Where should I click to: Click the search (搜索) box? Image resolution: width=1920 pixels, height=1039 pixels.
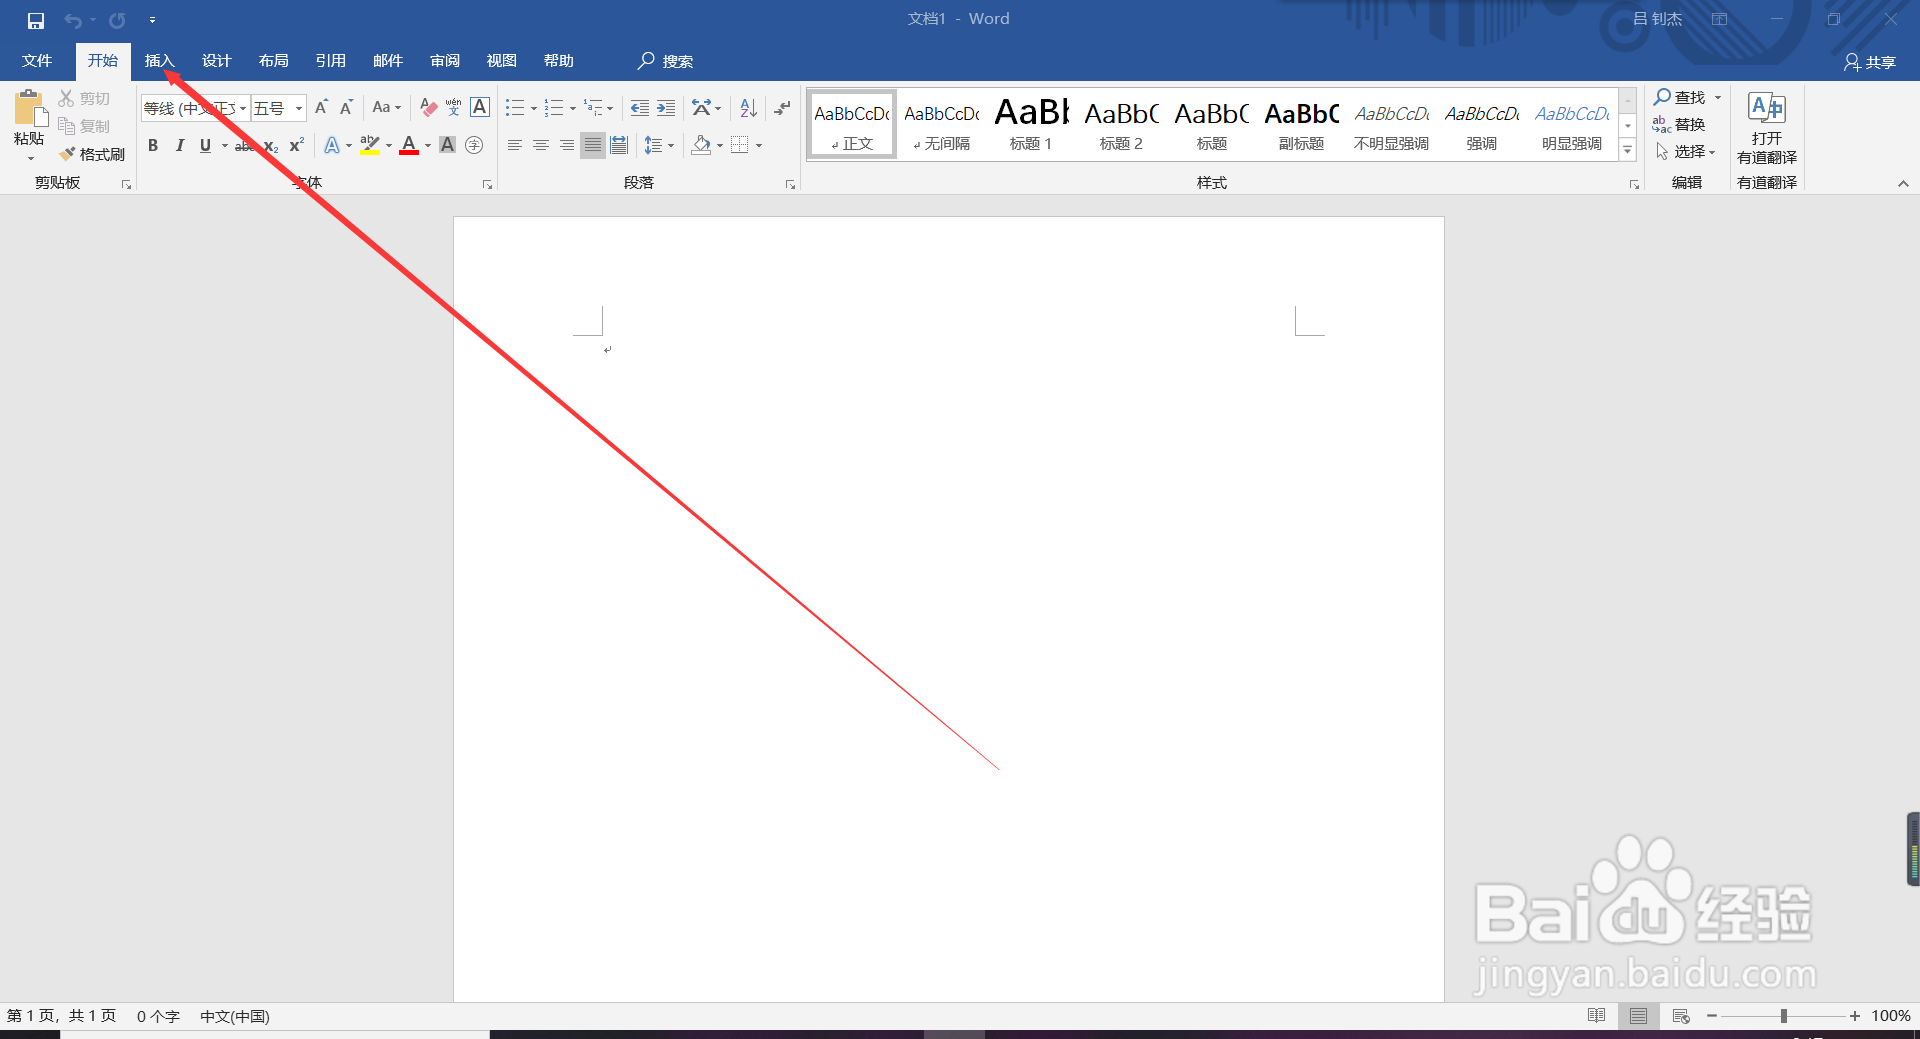666,61
